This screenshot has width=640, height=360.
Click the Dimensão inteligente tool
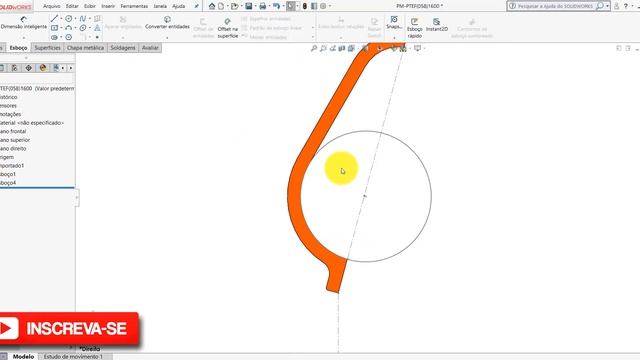23,23
